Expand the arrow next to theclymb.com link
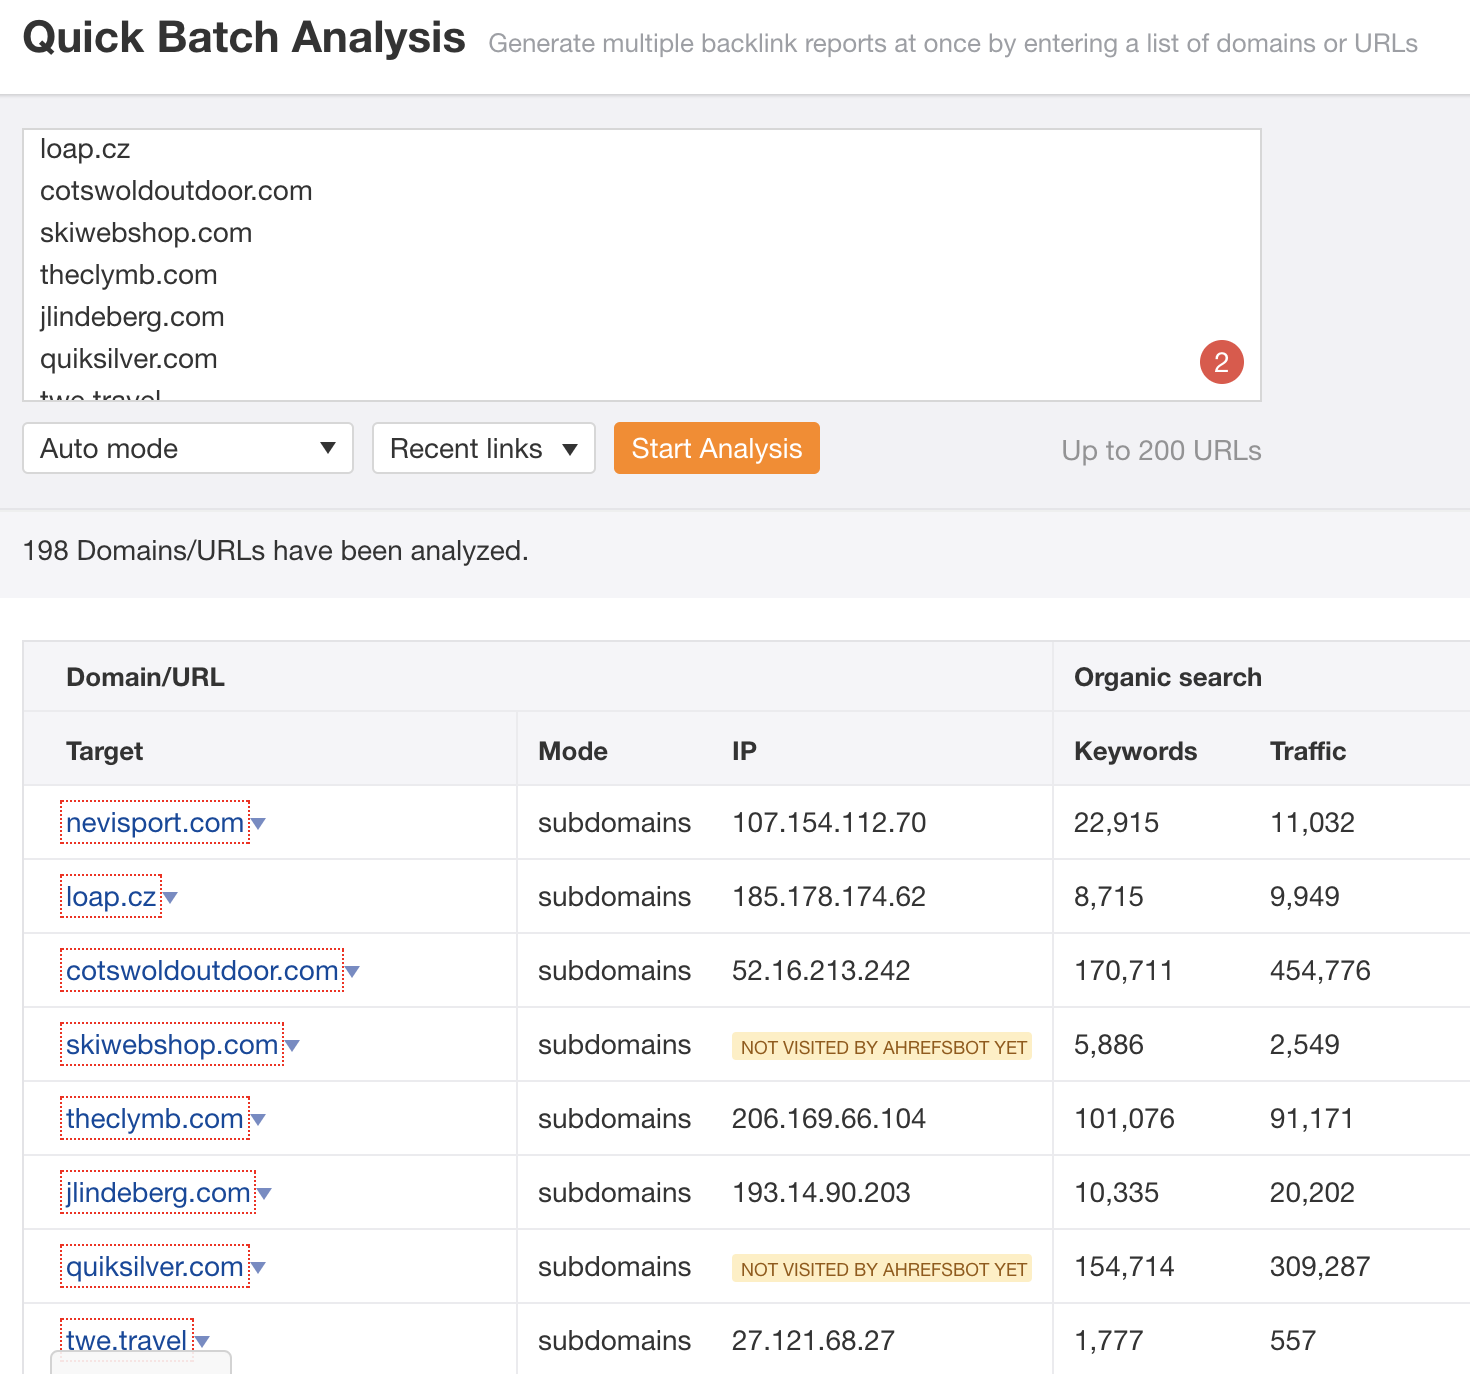The width and height of the screenshot is (1470, 1374). [258, 1120]
